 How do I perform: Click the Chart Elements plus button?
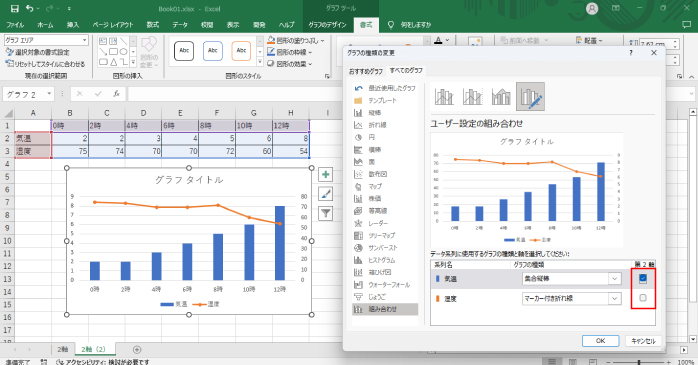[325, 174]
